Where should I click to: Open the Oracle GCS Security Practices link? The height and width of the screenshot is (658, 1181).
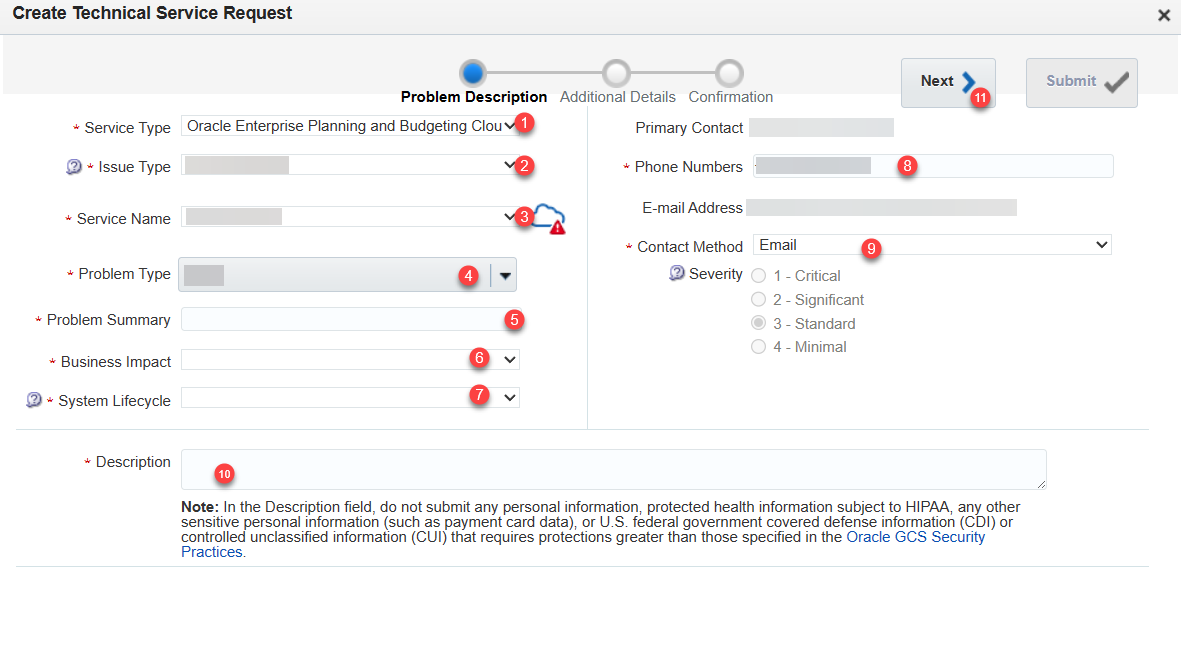pos(915,536)
